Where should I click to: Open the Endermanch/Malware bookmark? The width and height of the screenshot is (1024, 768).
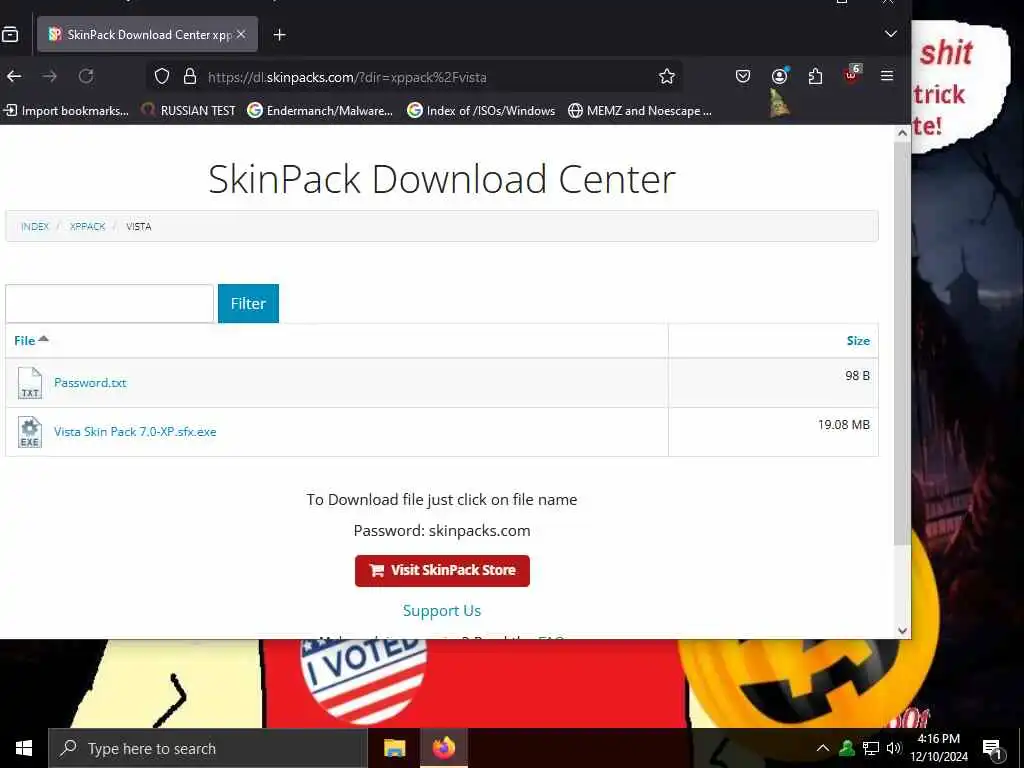coord(321,110)
